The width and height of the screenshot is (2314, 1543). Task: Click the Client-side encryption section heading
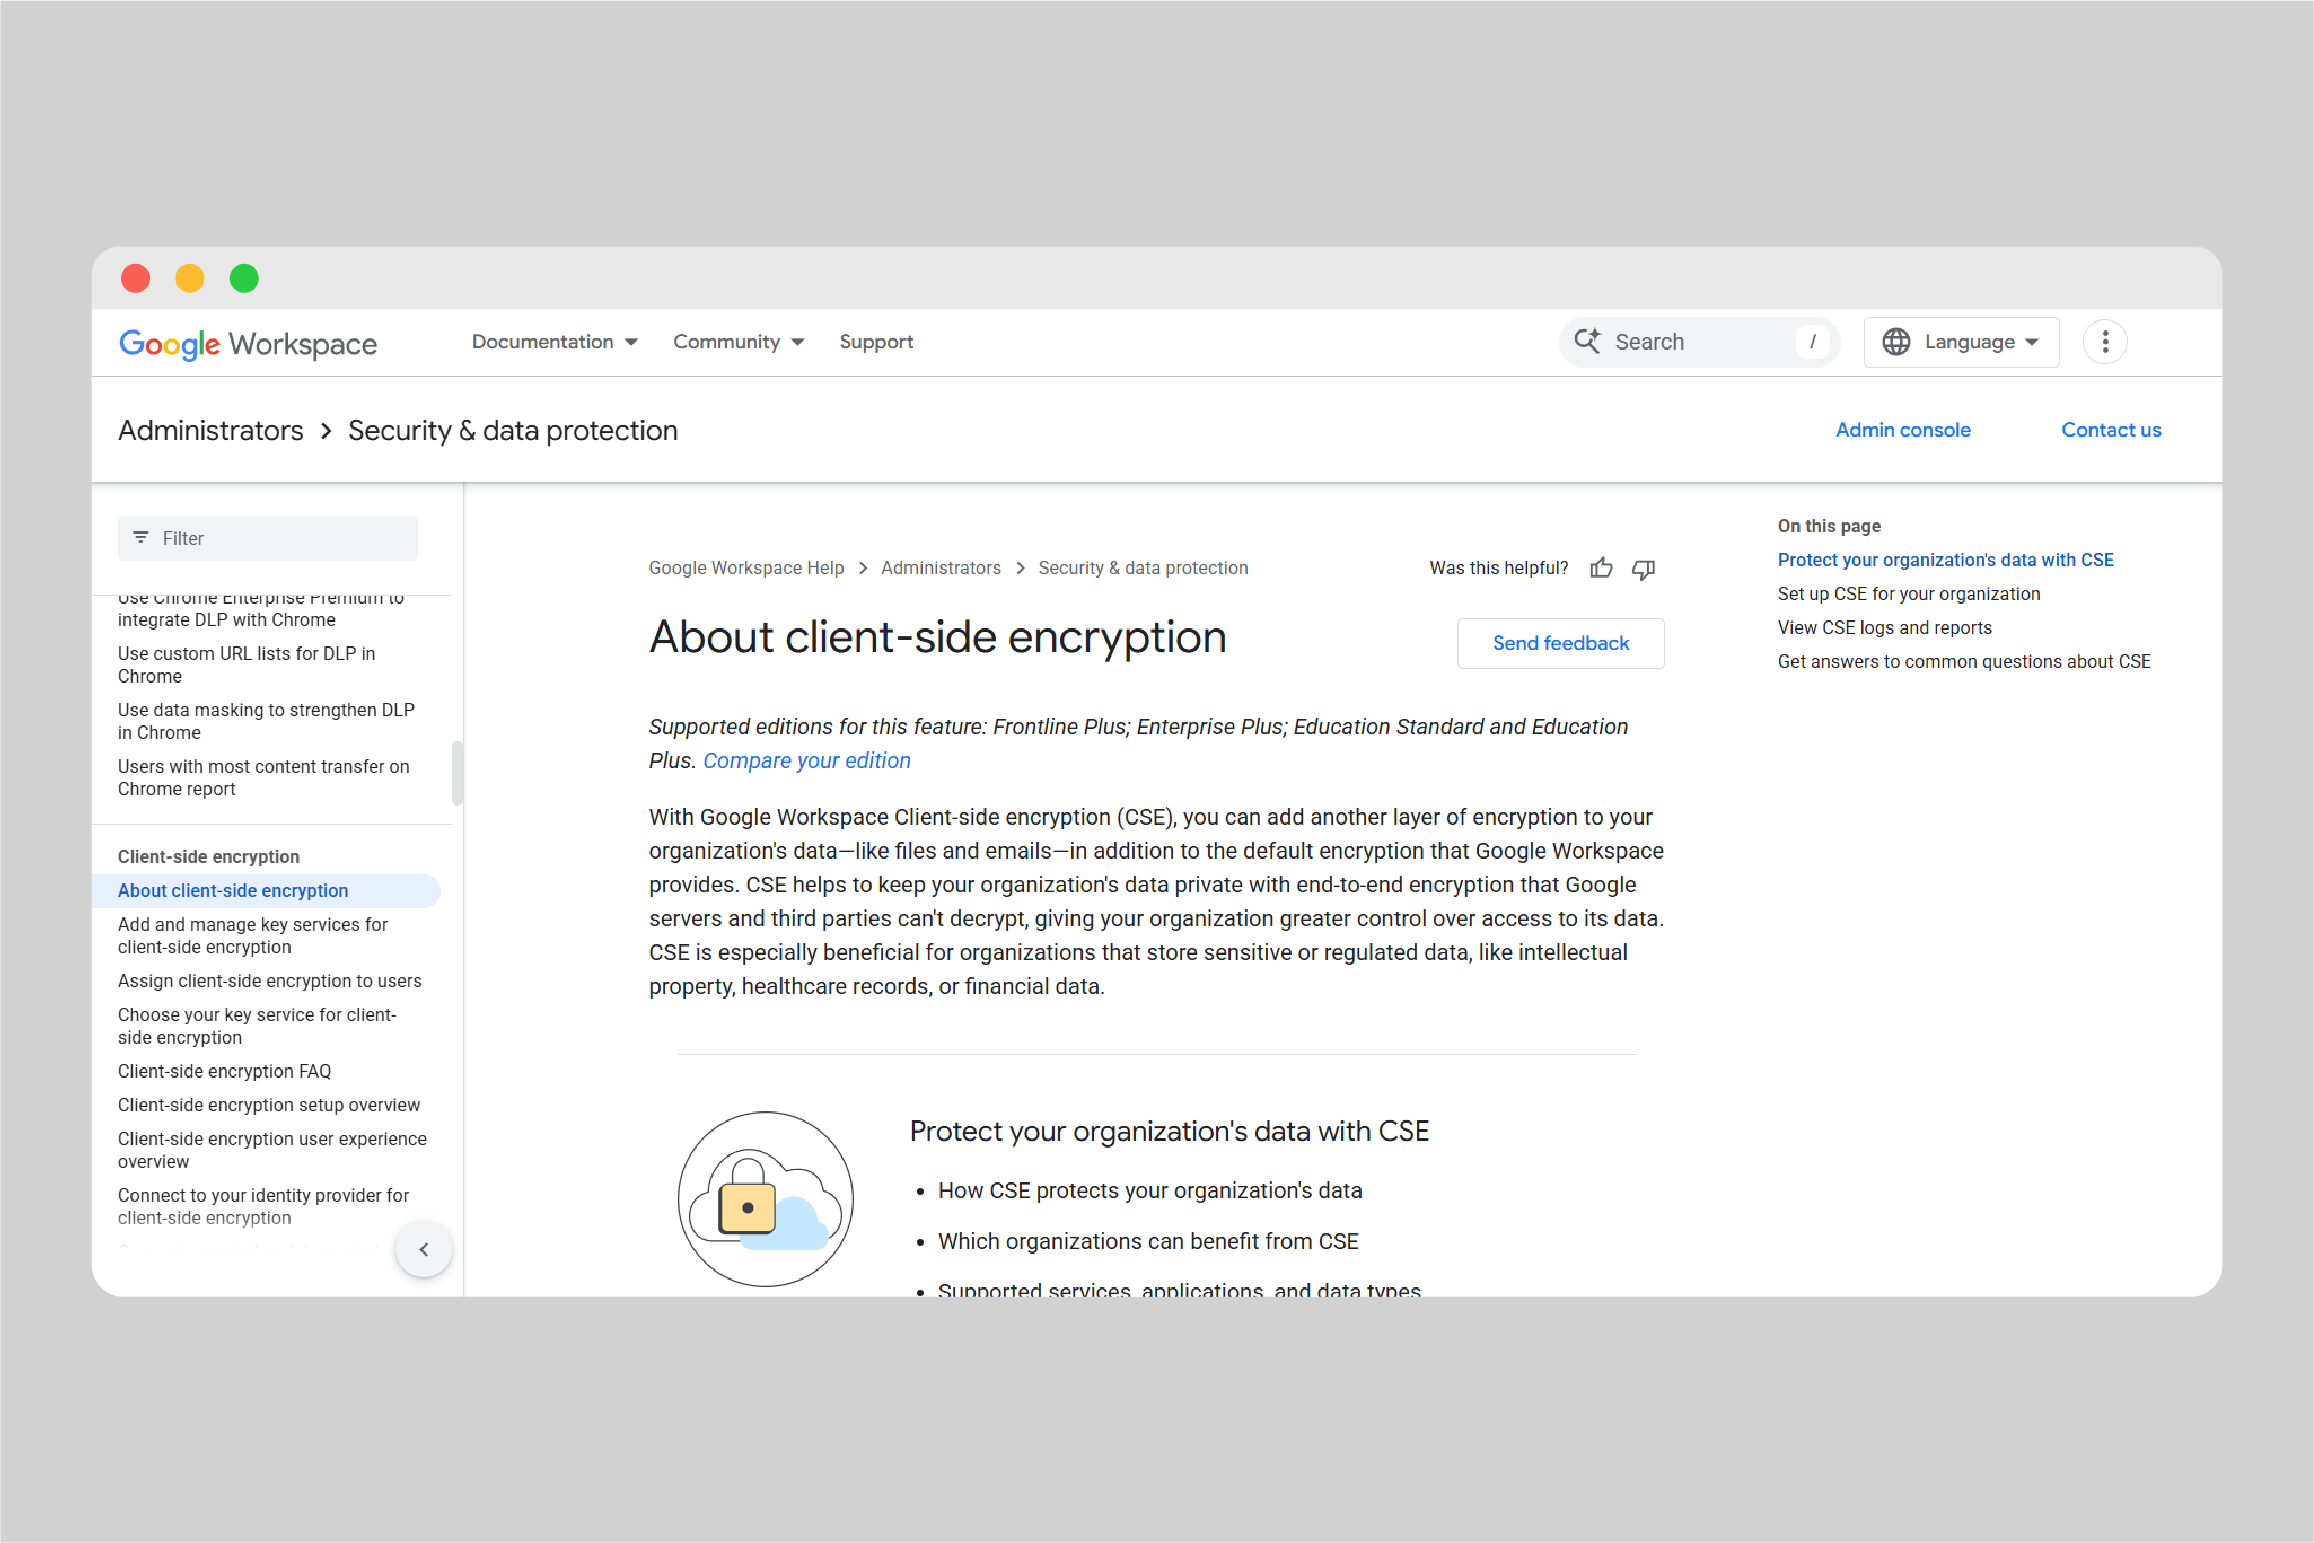coord(209,857)
